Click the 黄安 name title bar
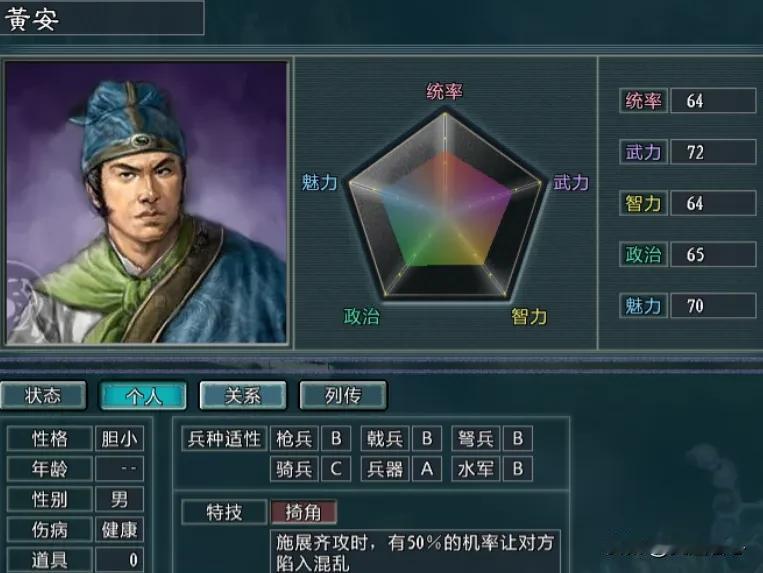This screenshot has height=573, width=763. pos(102,18)
